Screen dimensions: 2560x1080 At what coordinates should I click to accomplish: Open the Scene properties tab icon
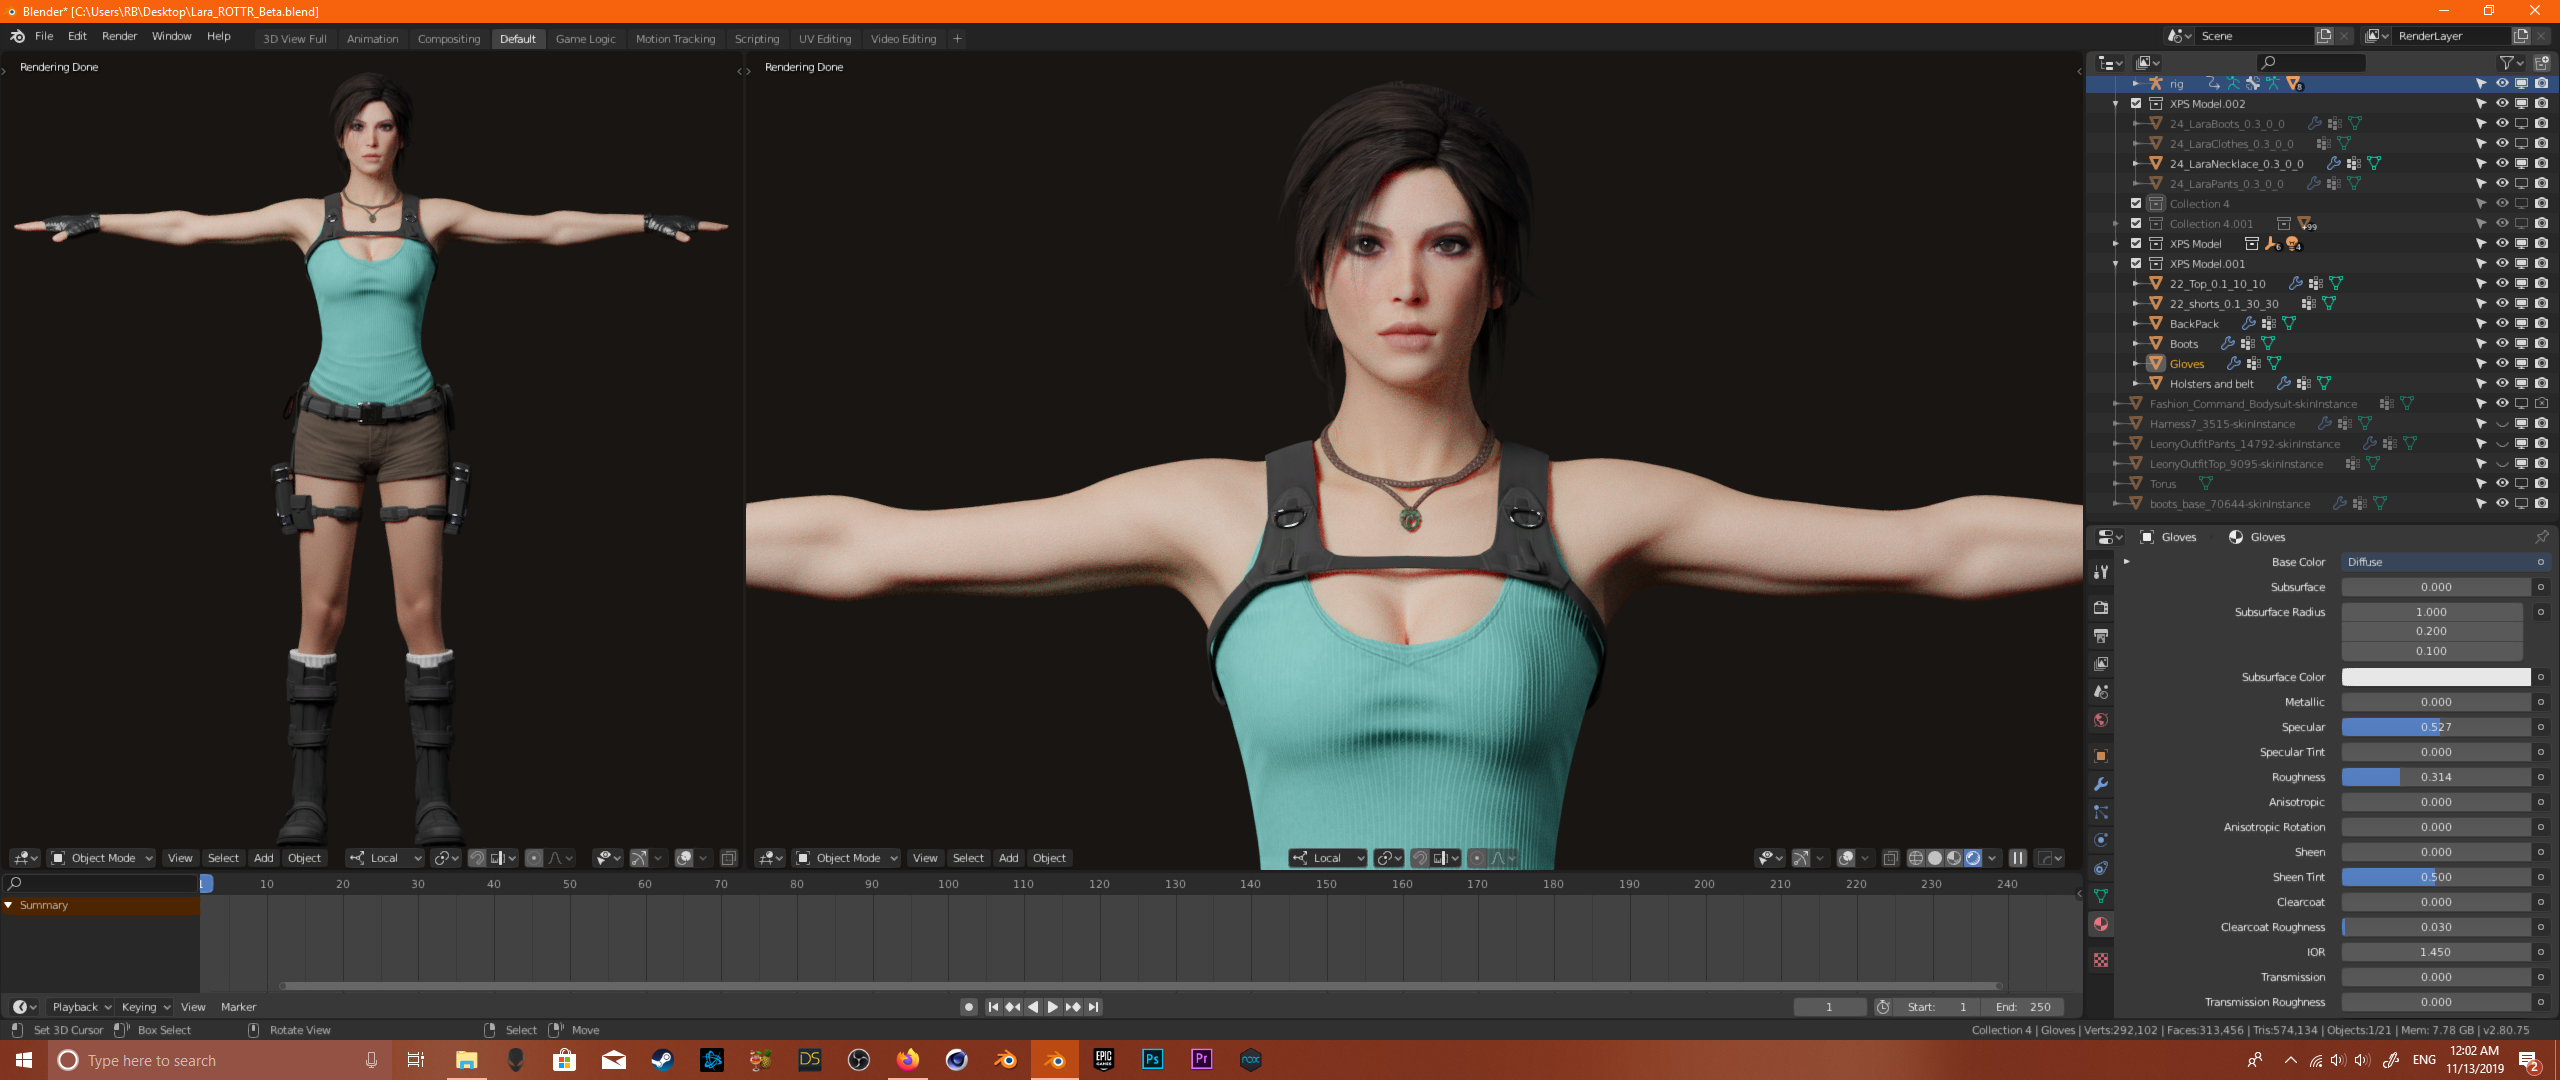pos(2101,692)
